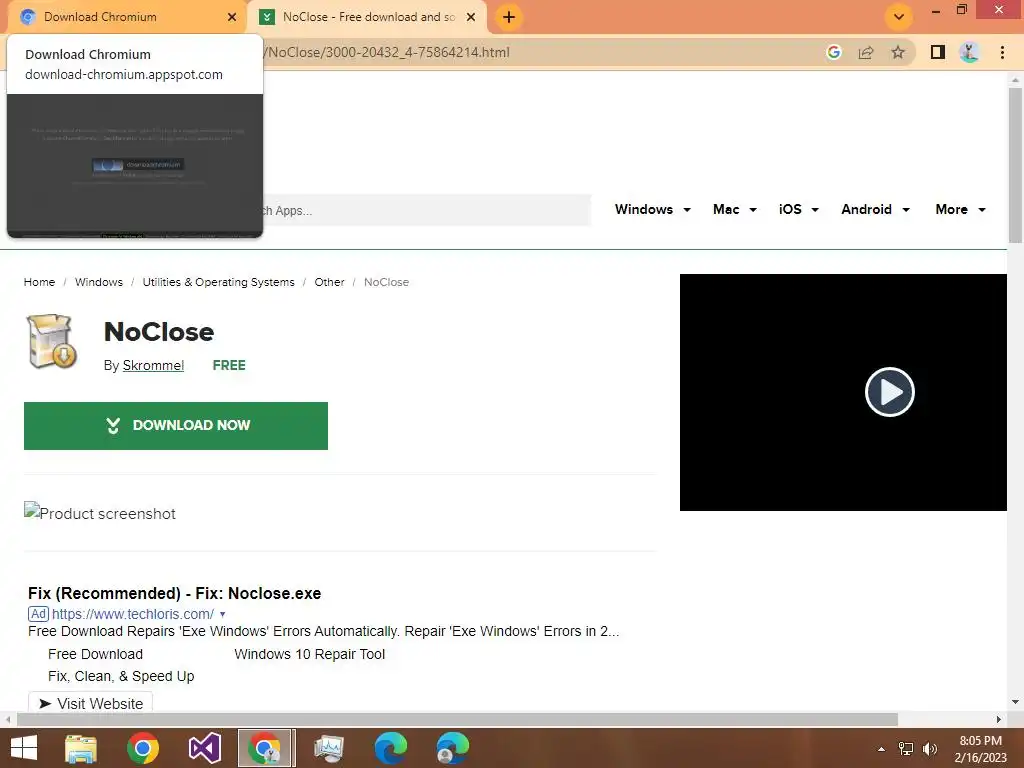Open a new browser tab
The height and width of the screenshot is (768, 1024).
coord(509,17)
